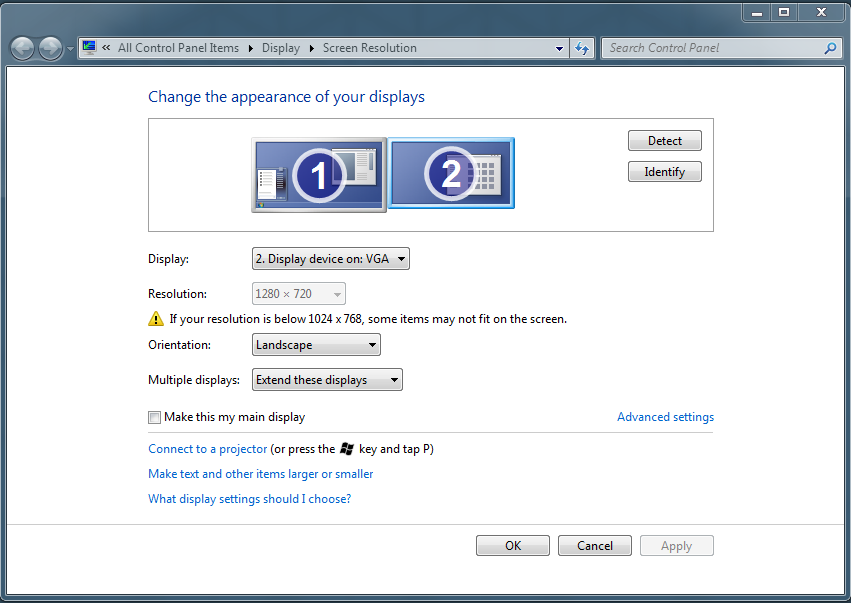
Task: Open the address bar history dropdown arrow
Action: coord(559,48)
